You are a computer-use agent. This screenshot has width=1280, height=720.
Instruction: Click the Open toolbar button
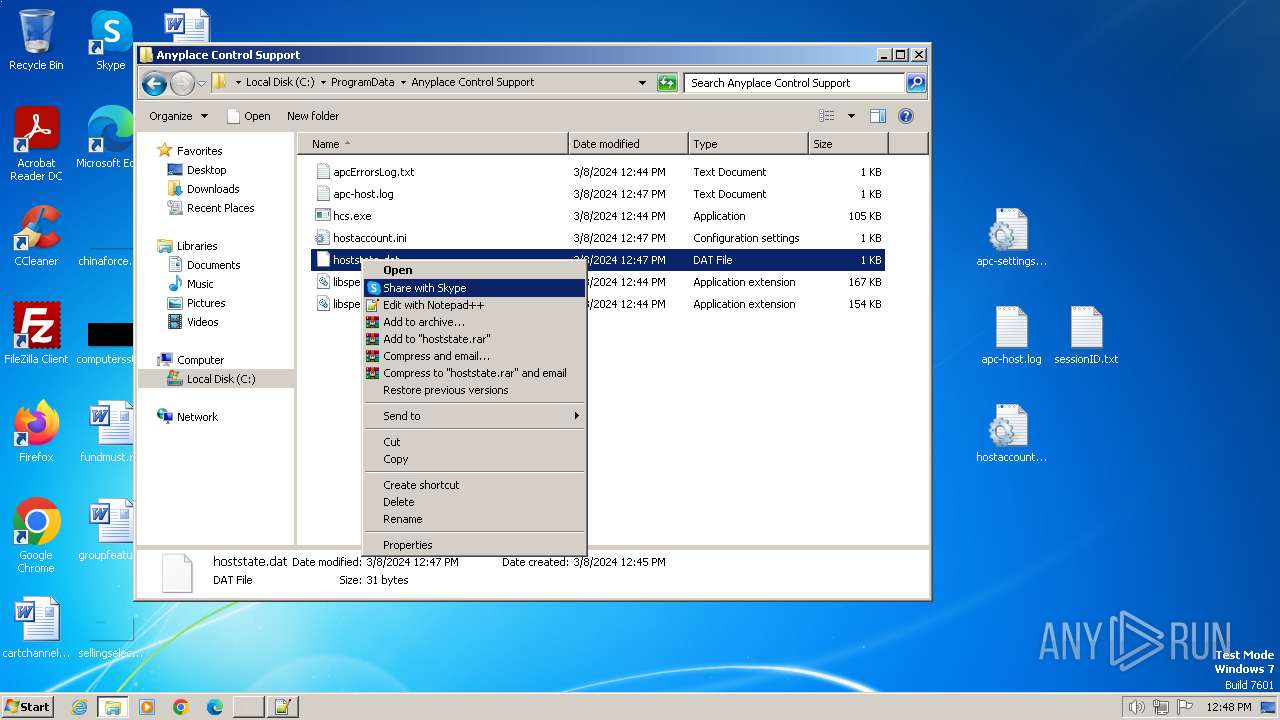coord(248,116)
